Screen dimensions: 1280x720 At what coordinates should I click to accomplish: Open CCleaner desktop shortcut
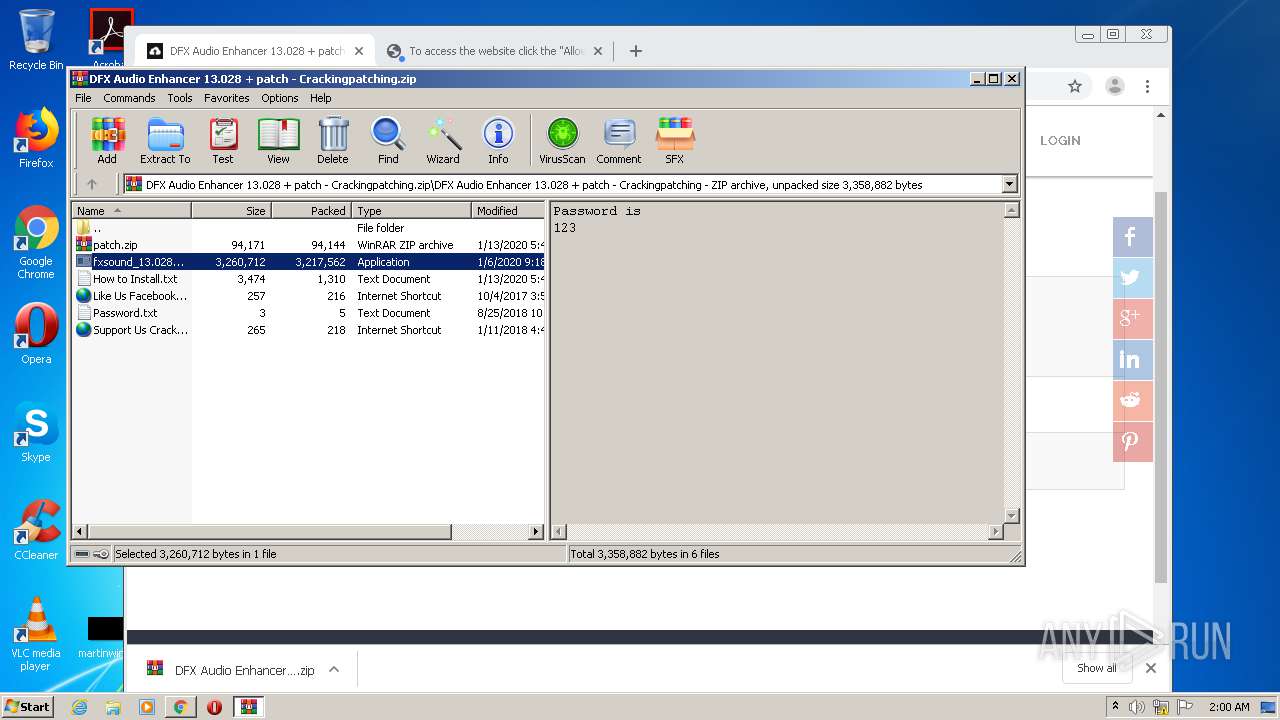click(x=36, y=531)
